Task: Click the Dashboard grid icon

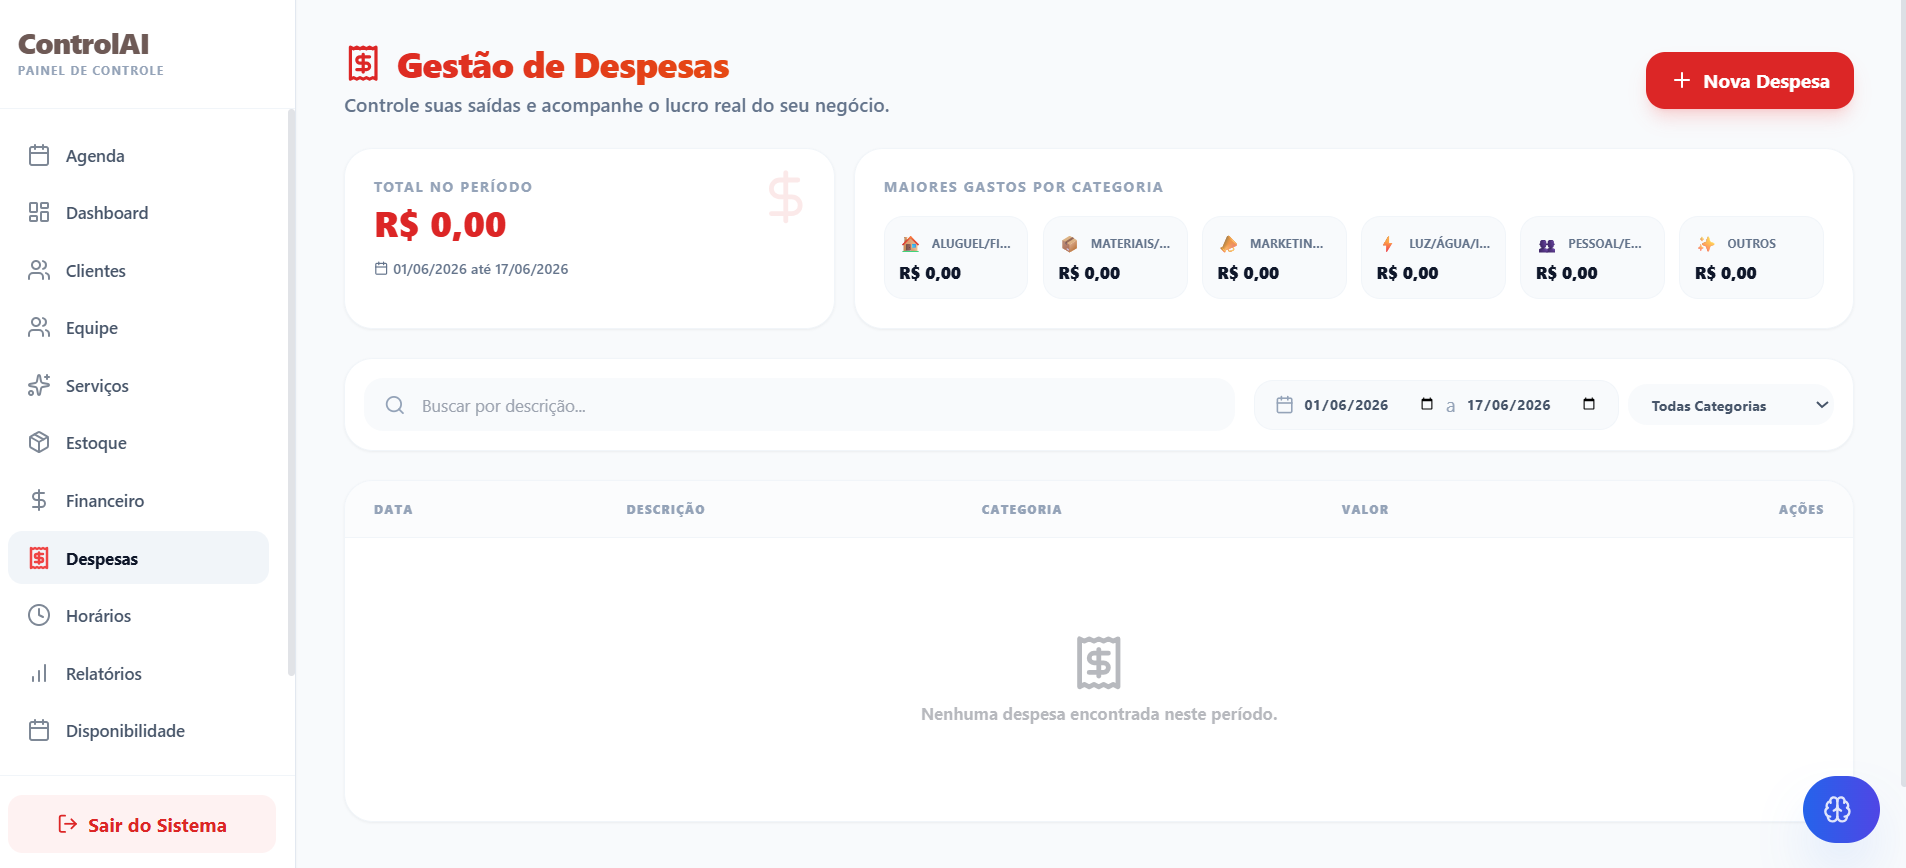Action: click(x=39, y=212)
